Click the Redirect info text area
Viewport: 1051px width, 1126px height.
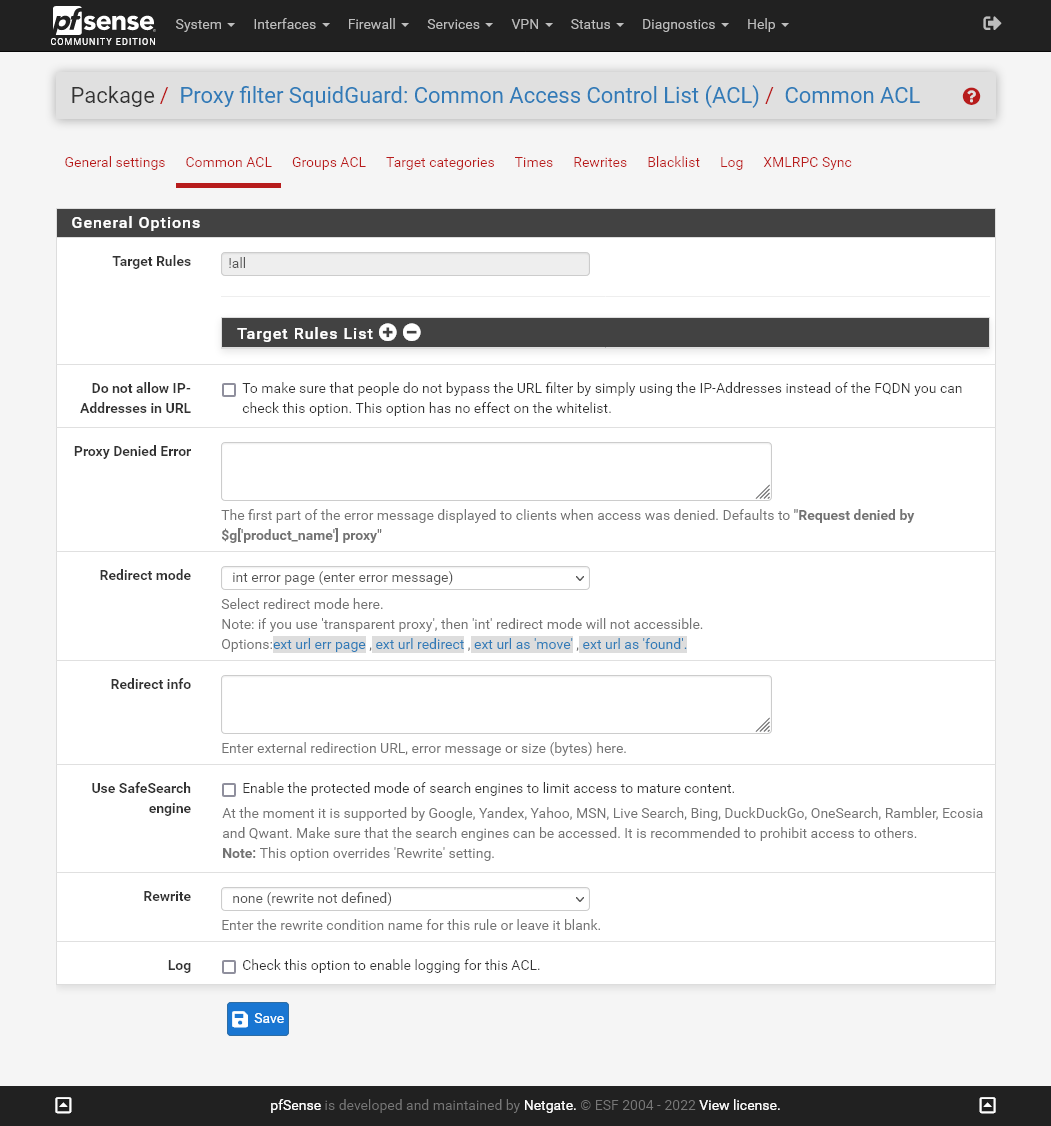tap(495, 704)
